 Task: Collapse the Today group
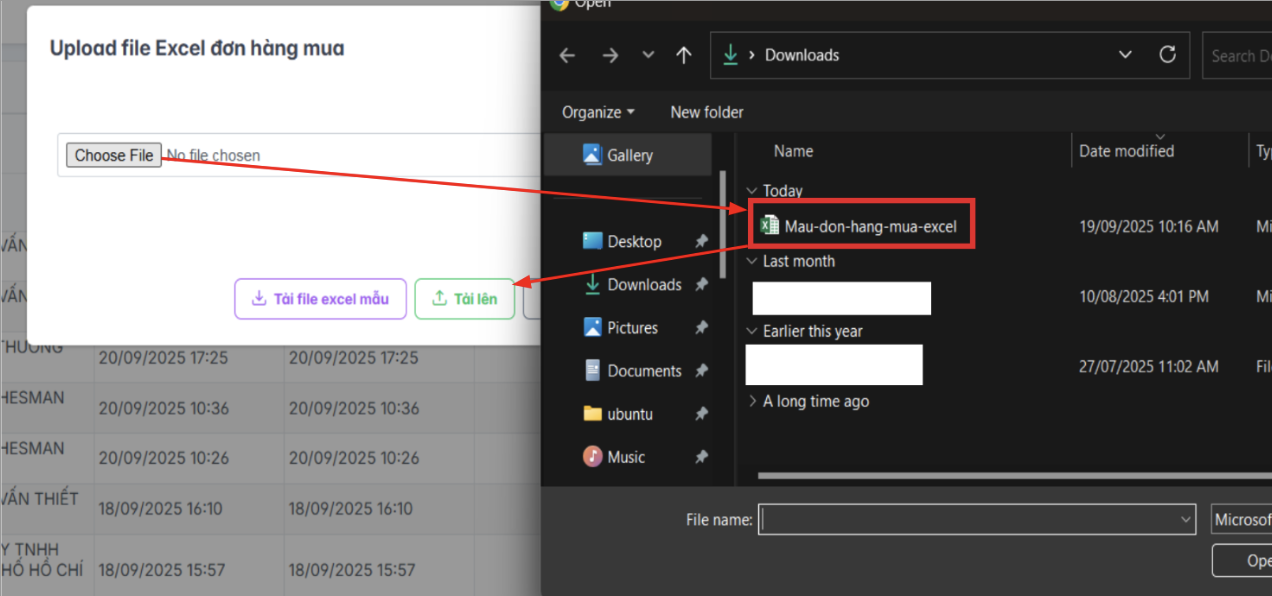752,190
